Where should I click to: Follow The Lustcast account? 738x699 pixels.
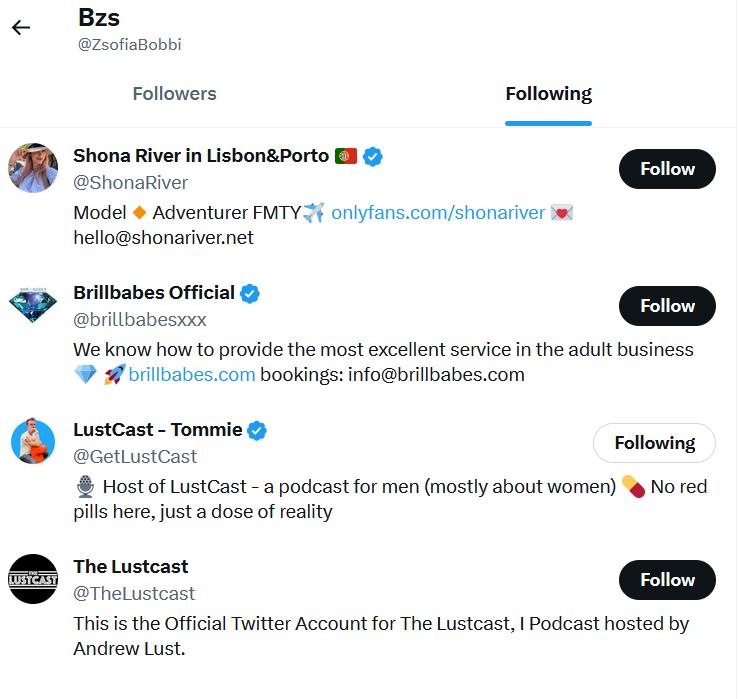point(667,580)
